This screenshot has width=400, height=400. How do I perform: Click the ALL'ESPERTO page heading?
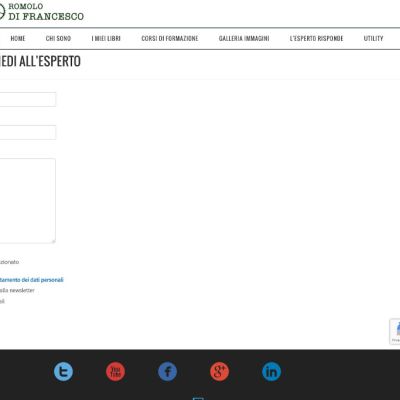pyautogui.click(x=40, y=61)
